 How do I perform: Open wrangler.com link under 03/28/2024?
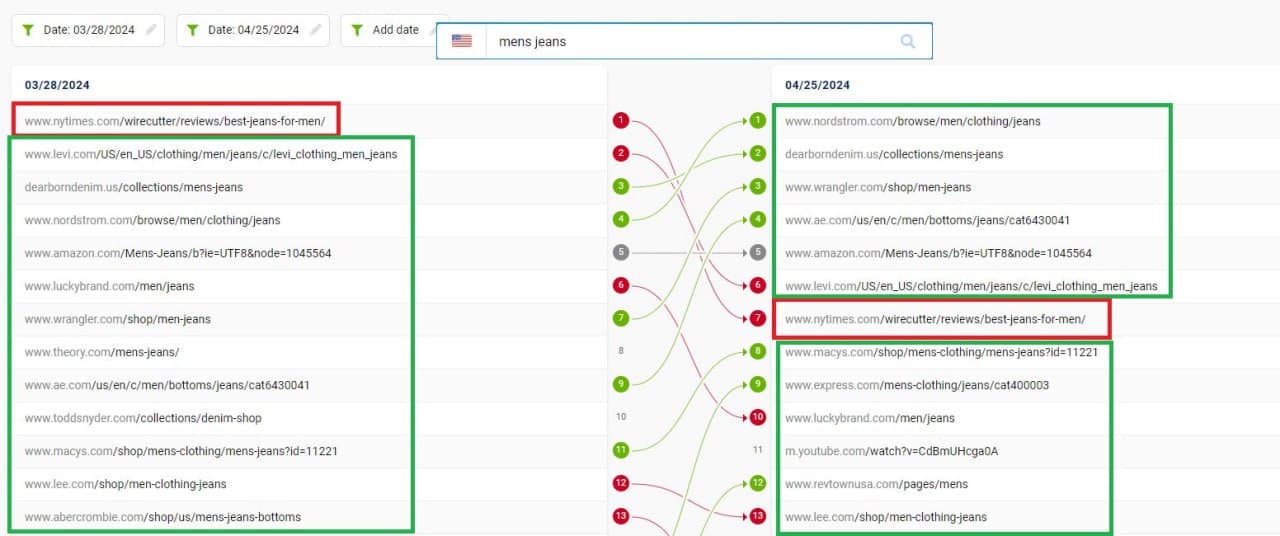[118, 319]
